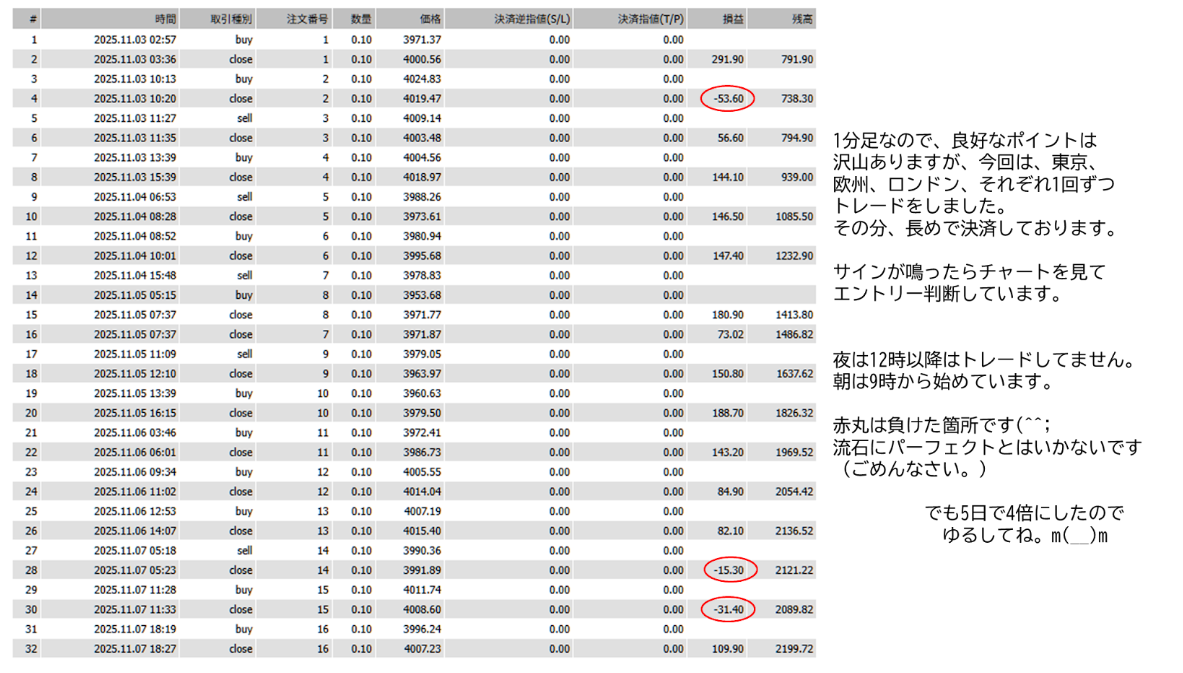This screenshot has width=1183, height=673.
Task: Click balance value 1486.82
Action: pos(794,334)
